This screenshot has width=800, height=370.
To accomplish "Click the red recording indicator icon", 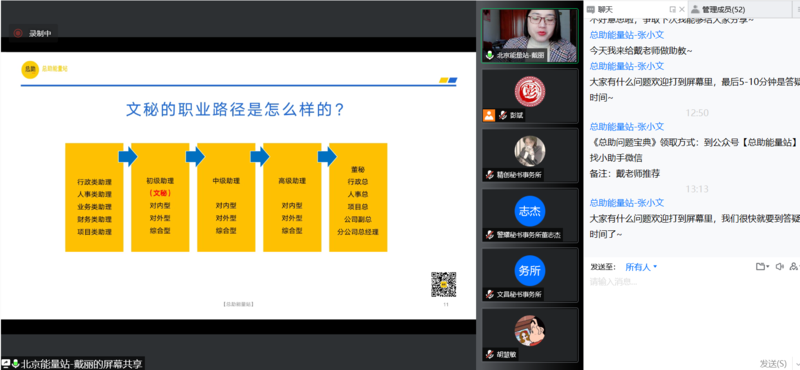I will point(18,33).
